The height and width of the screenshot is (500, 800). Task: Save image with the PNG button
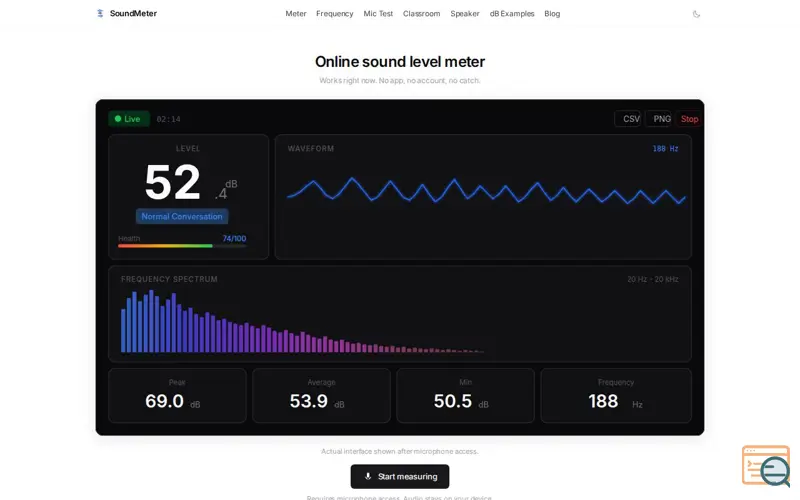tap(659, 119)
